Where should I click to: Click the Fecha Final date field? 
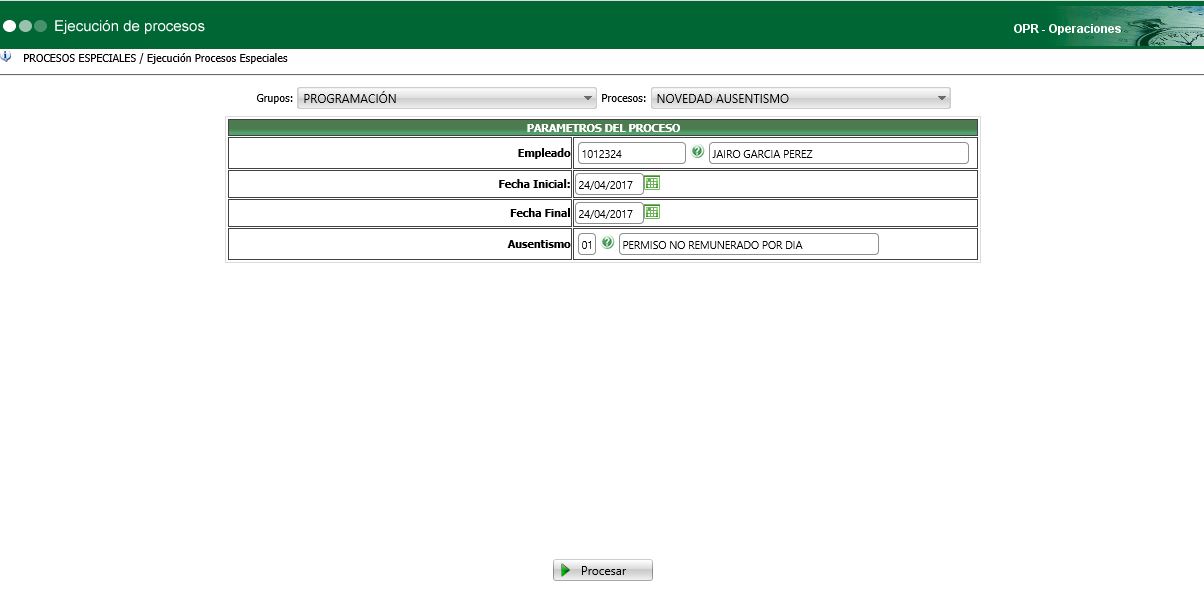point(608,213)
